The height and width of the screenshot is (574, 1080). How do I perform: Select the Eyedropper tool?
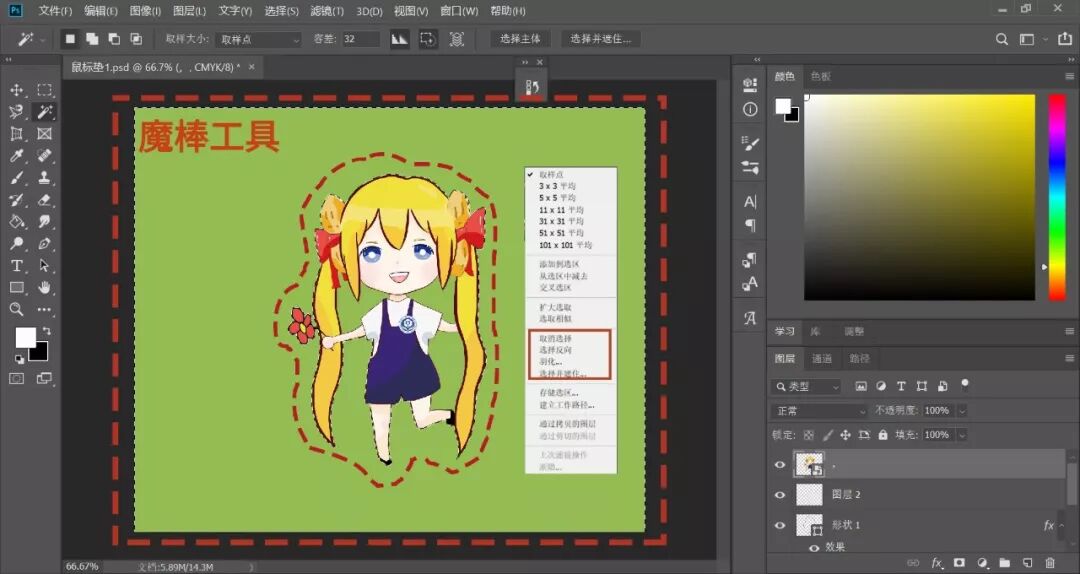(x=17, y=156)
